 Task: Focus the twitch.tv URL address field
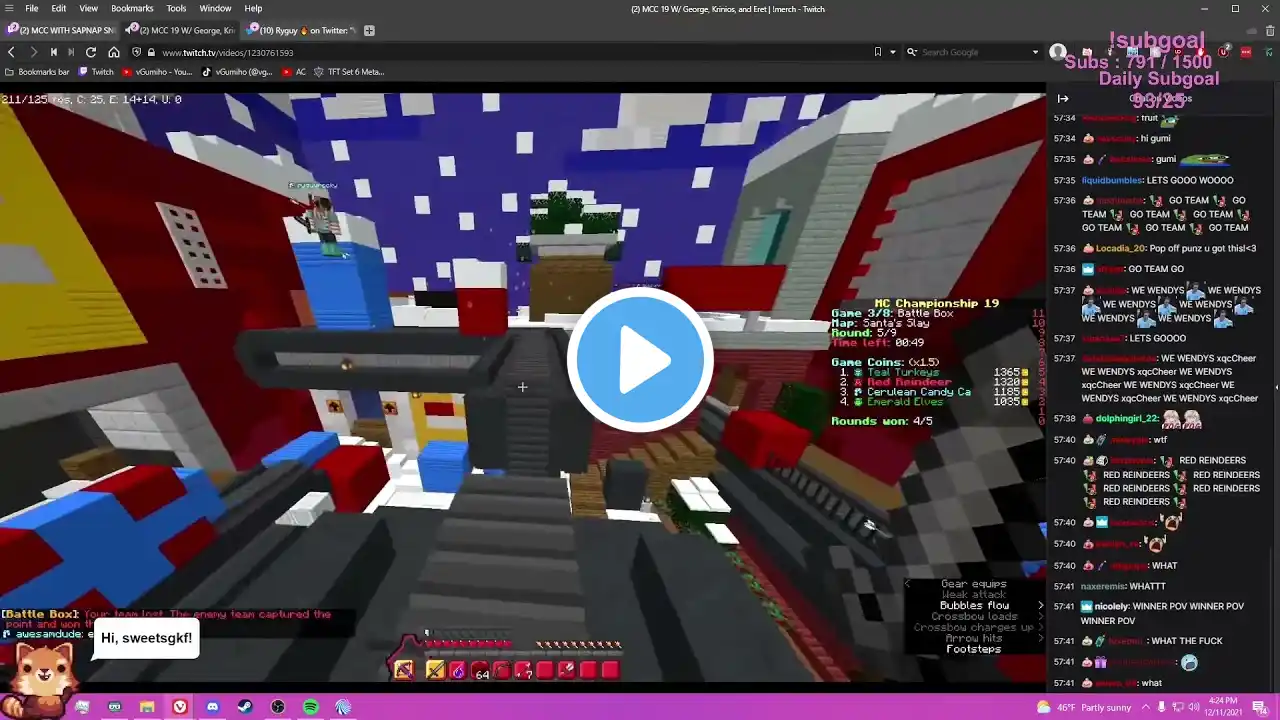pyautogui.click(x=510, y=52)
